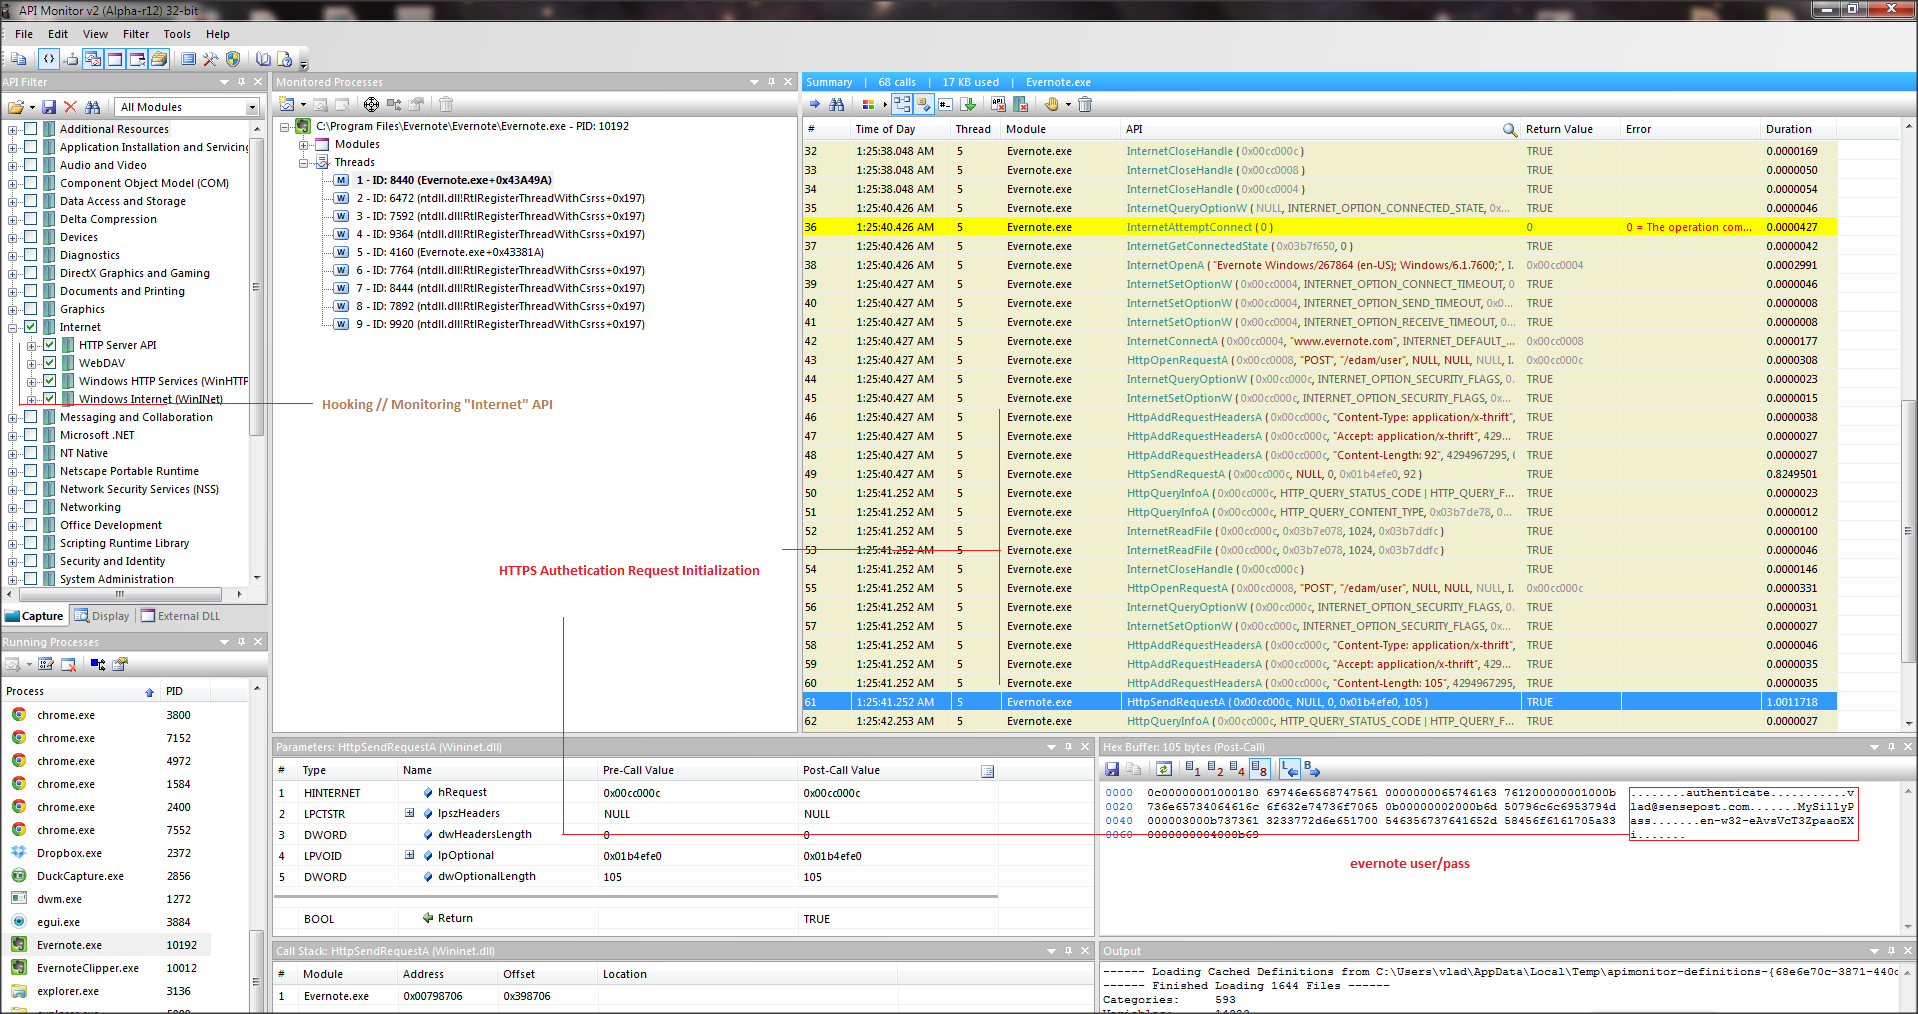Expand the Modules tree node
The width and height of the screenshot is (1918, 1014).
click(x=304, y=144)
